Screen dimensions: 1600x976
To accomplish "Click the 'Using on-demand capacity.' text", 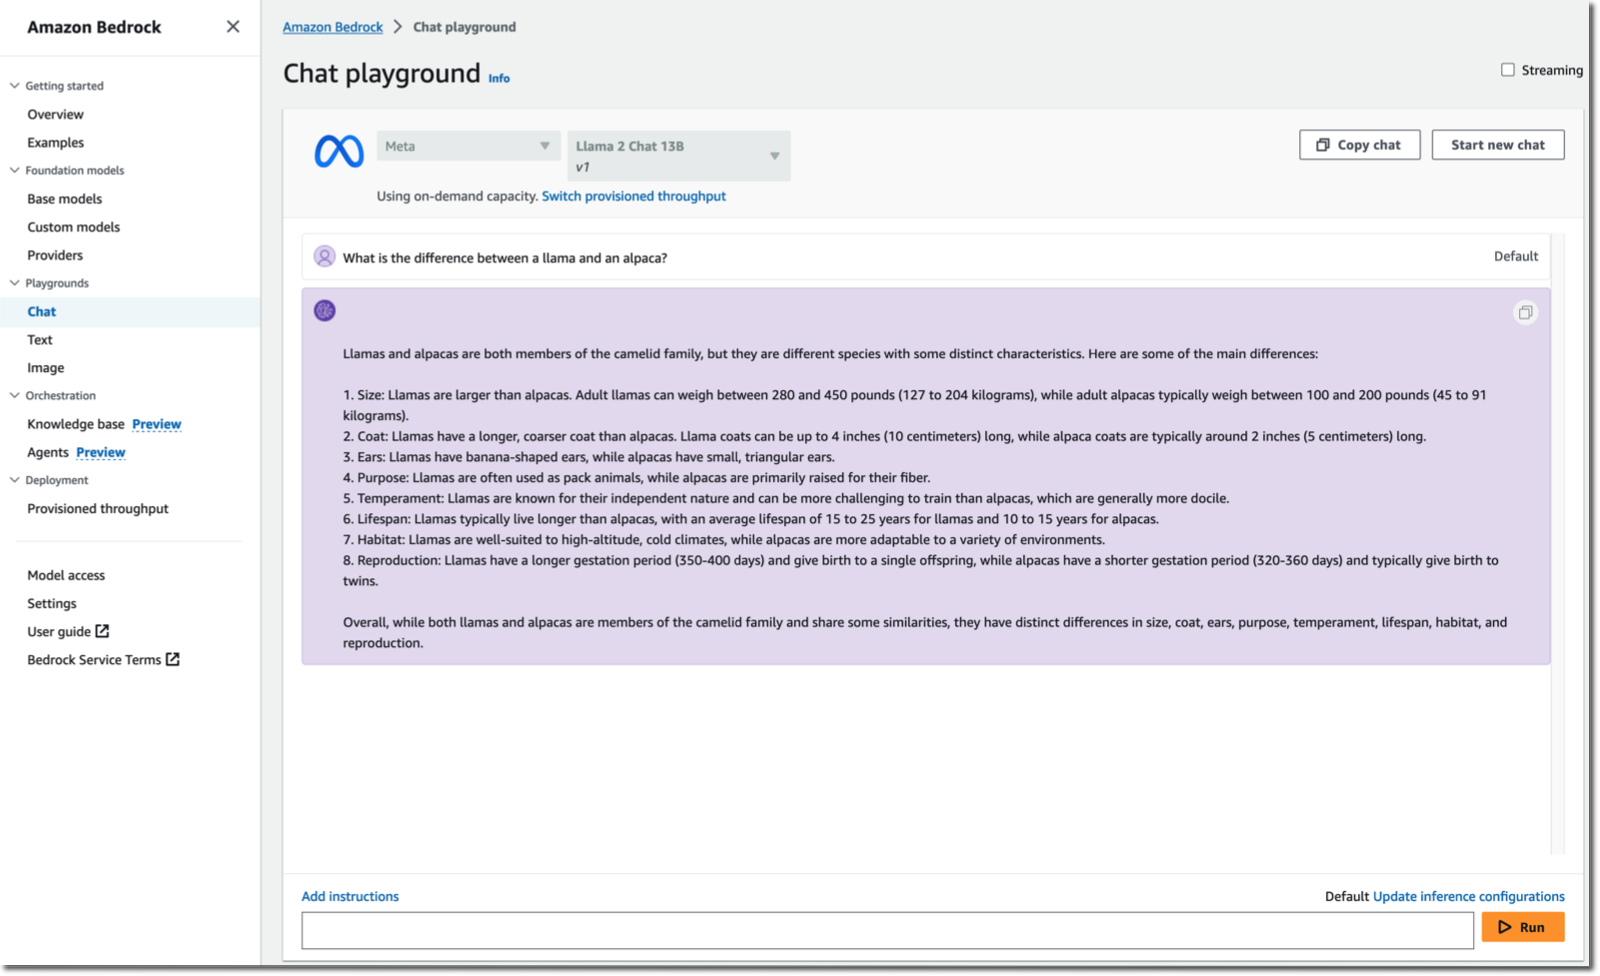I will (457, 196).
